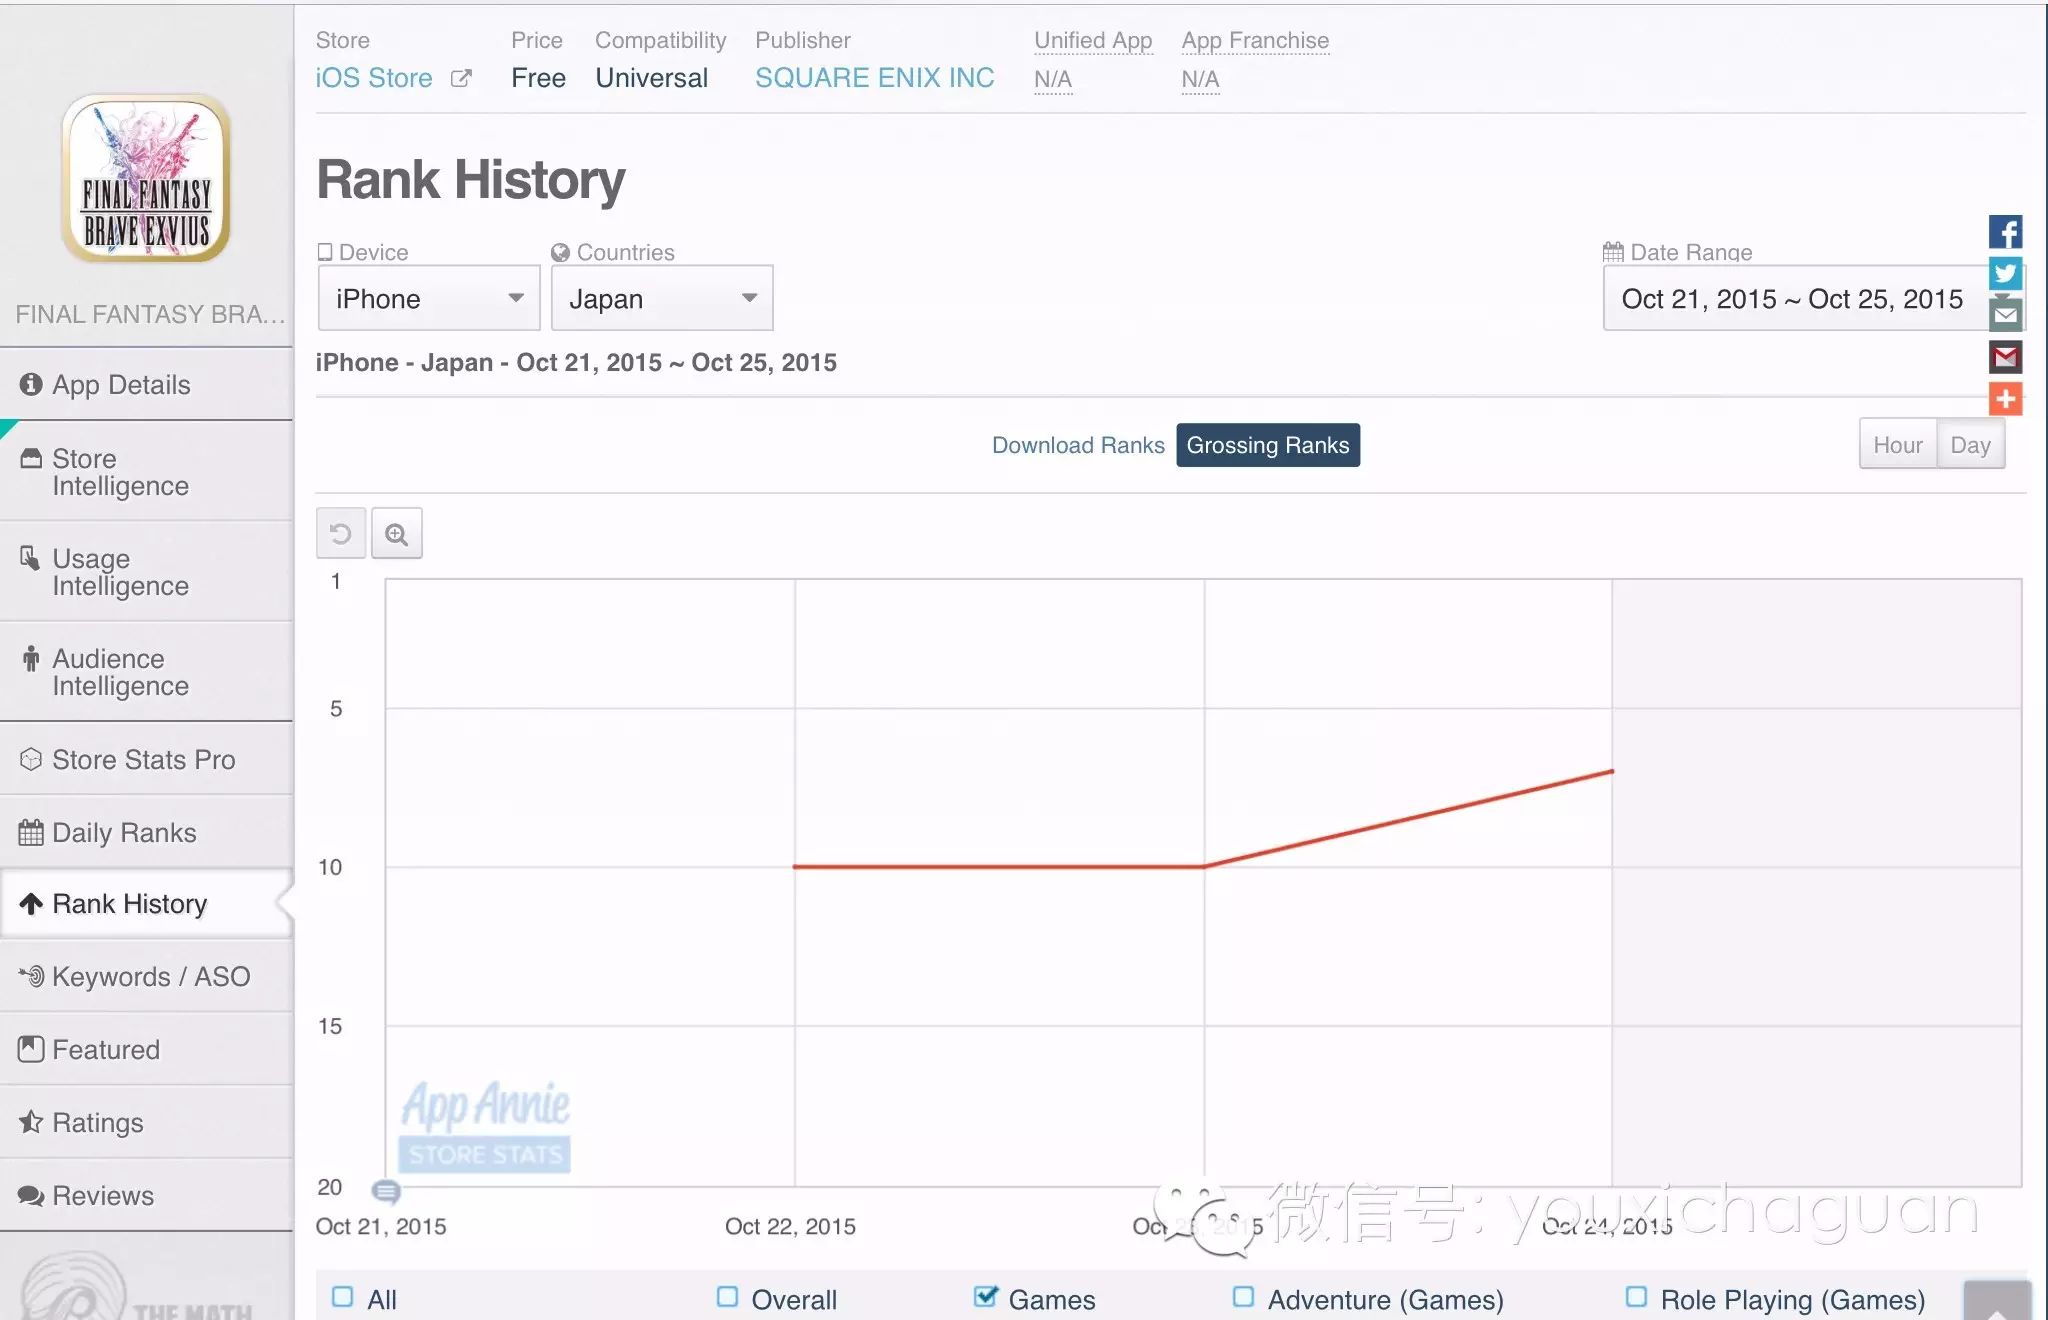Click the Featured bookmark icon

[x=31, y=1049]
